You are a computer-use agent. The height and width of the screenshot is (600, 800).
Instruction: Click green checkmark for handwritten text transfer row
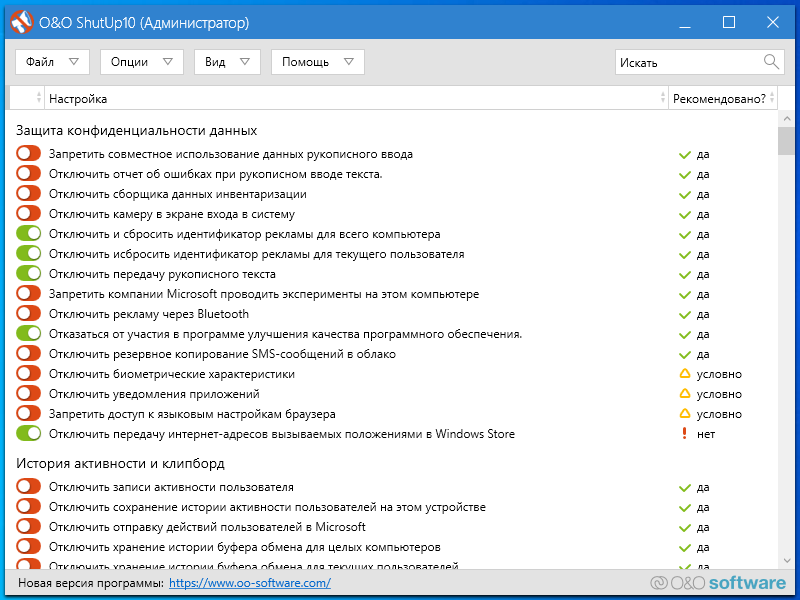pyautogui.click(x=685, y=274)
